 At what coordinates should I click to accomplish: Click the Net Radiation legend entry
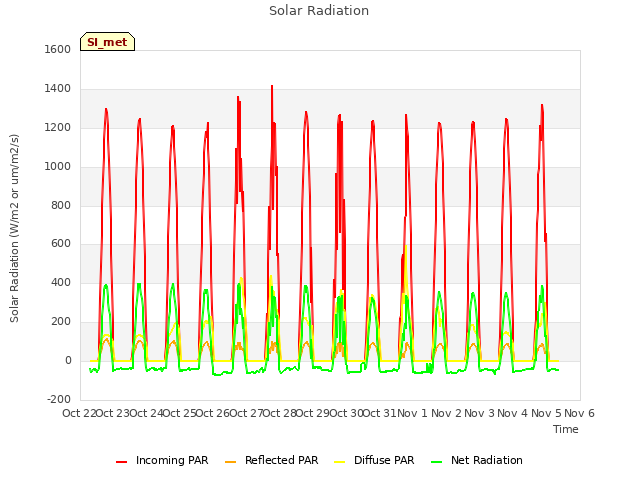pos(477,460)
